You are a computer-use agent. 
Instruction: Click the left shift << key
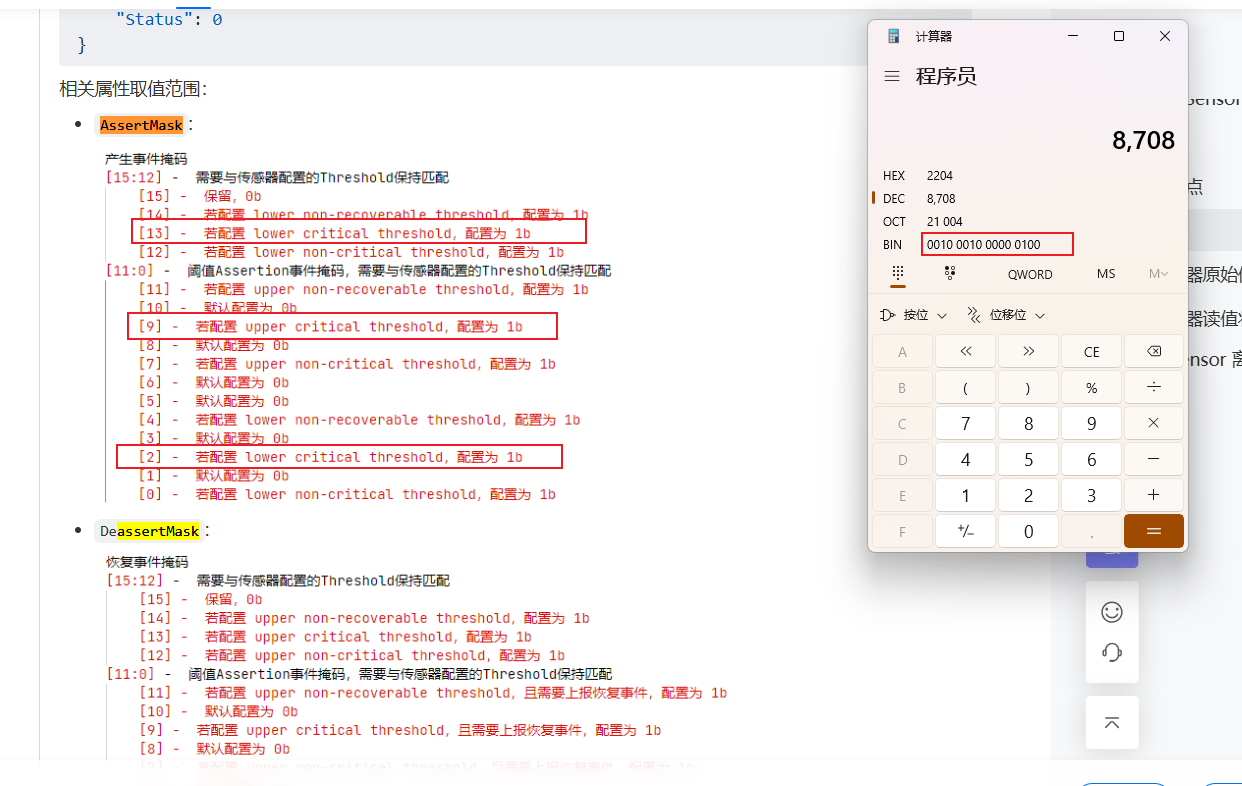click(x=965, y=352)
